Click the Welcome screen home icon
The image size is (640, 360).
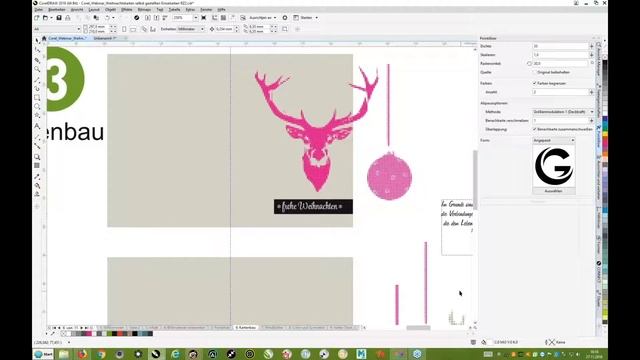(x=44, y=38)
